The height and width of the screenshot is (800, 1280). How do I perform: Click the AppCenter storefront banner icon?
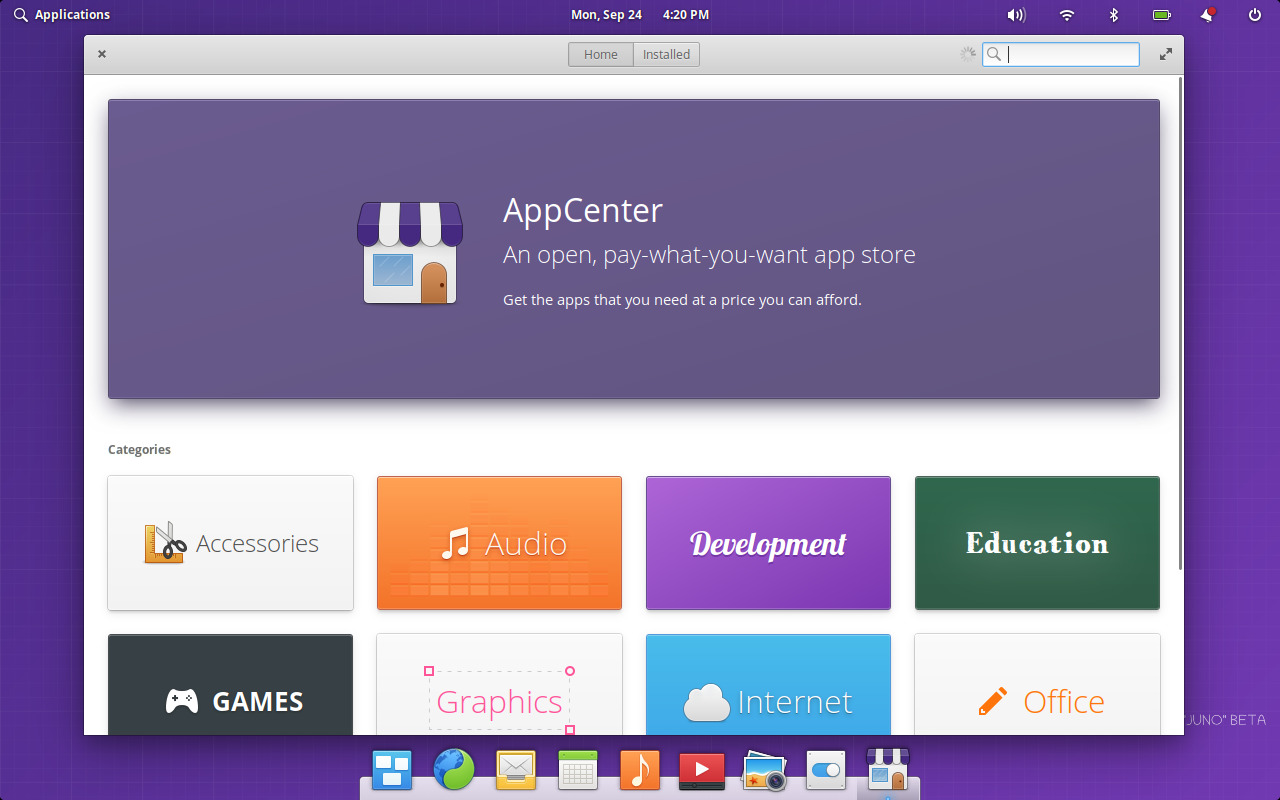click(410, 253)
